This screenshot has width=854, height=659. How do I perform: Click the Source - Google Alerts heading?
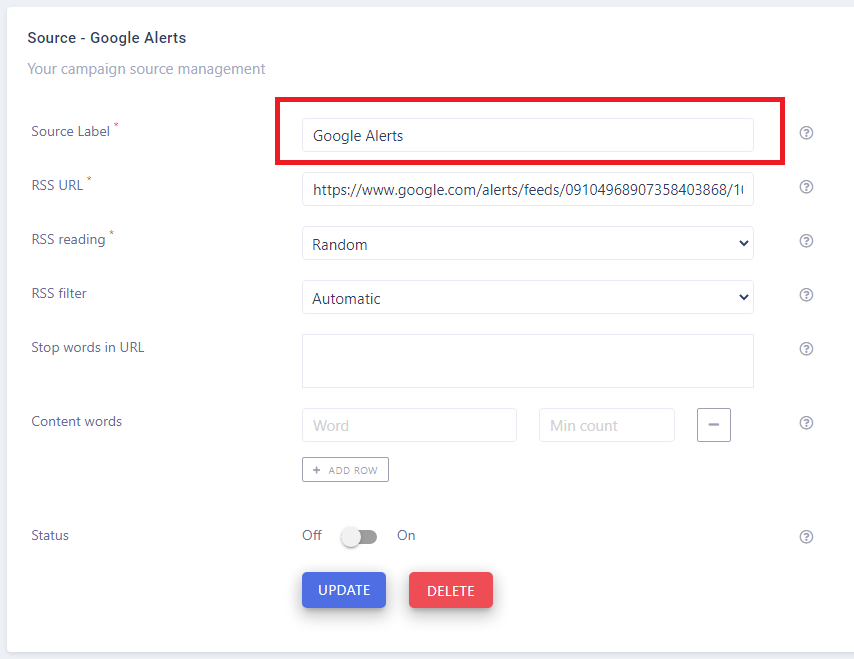coord(107,38)
